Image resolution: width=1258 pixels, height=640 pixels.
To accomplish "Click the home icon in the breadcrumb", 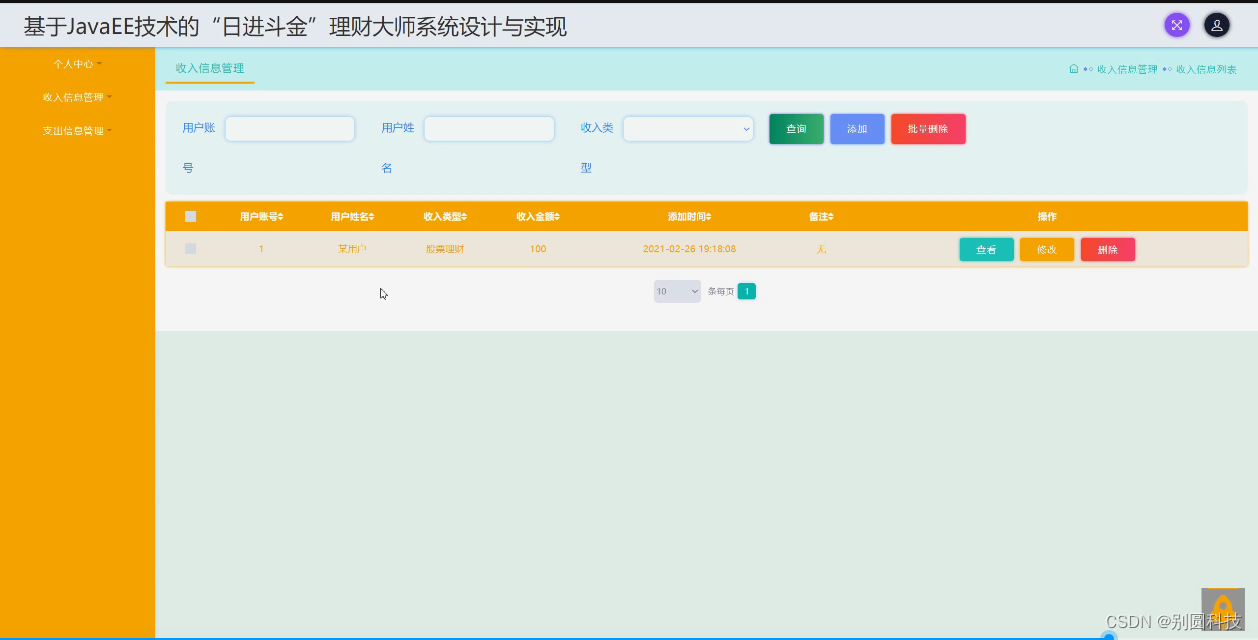I will pyautogui.click(x=1072, y=69).
